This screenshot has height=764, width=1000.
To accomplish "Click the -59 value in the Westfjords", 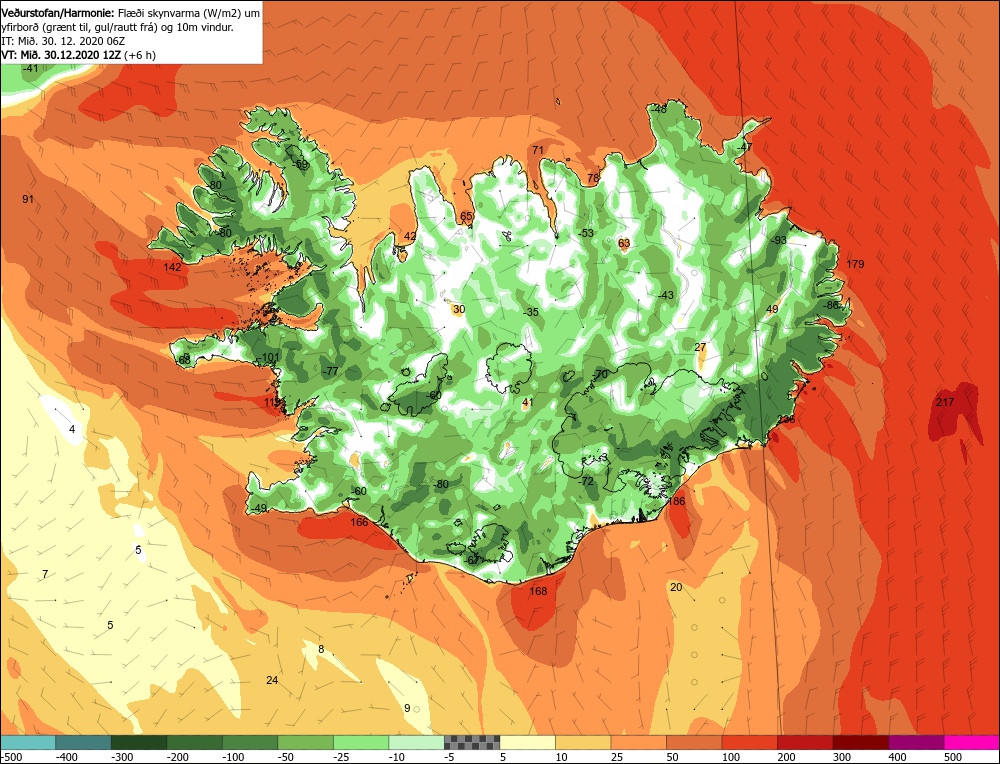I will pos(300,165).
